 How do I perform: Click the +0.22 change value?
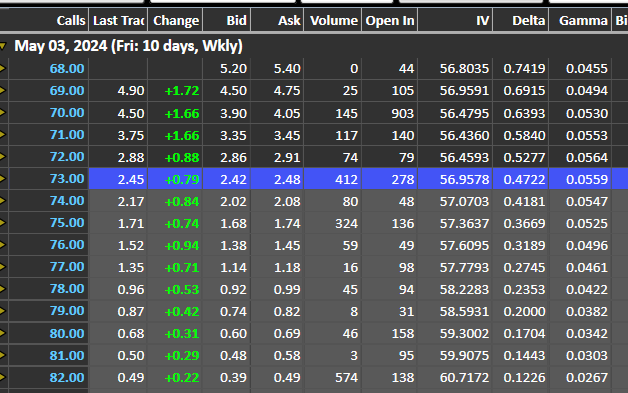click(x=182, y=378)
